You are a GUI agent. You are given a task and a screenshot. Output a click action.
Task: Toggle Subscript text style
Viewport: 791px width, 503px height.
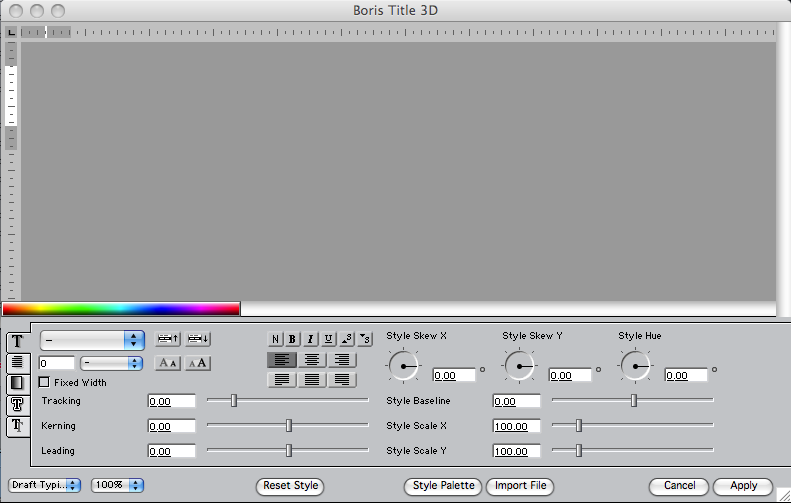[365, 339]
